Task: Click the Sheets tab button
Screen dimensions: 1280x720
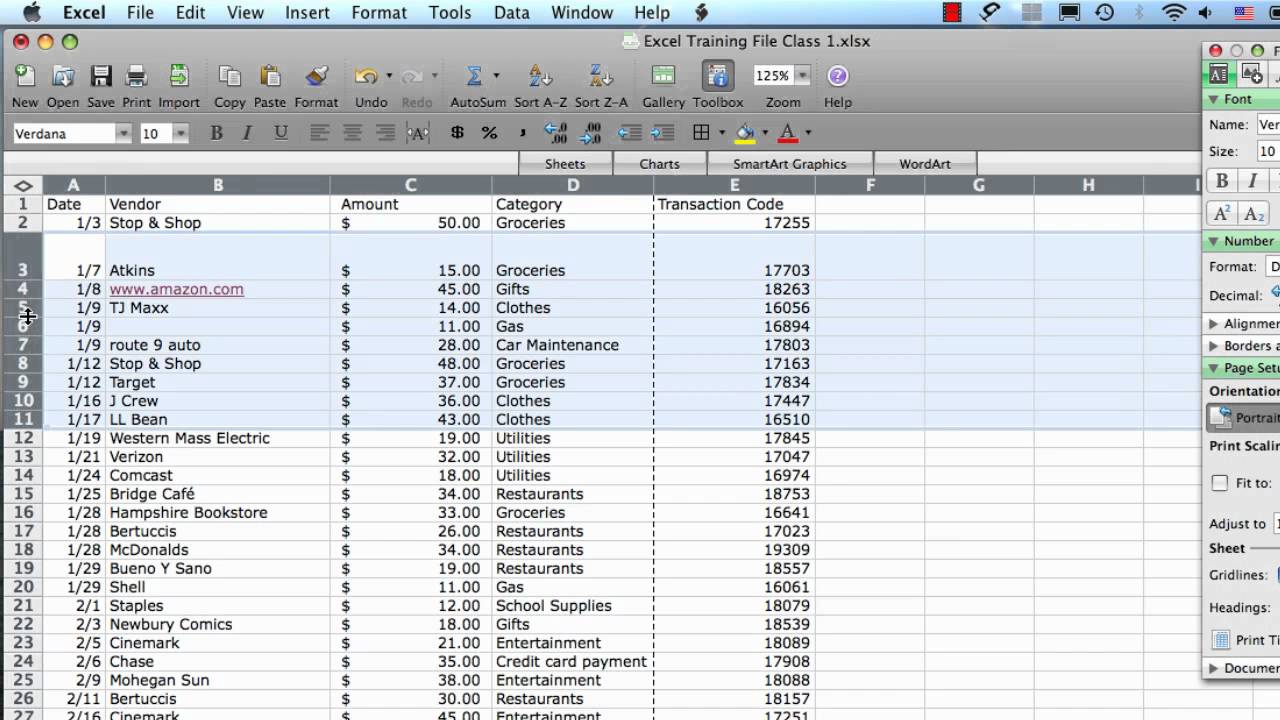Action: tap(565, 164)
